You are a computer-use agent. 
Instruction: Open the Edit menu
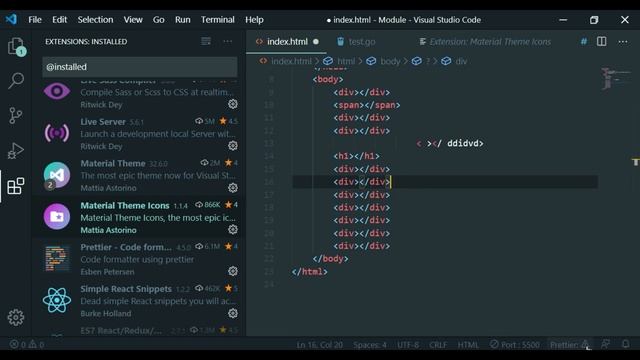pyautogui.click(x=59, y=20)
